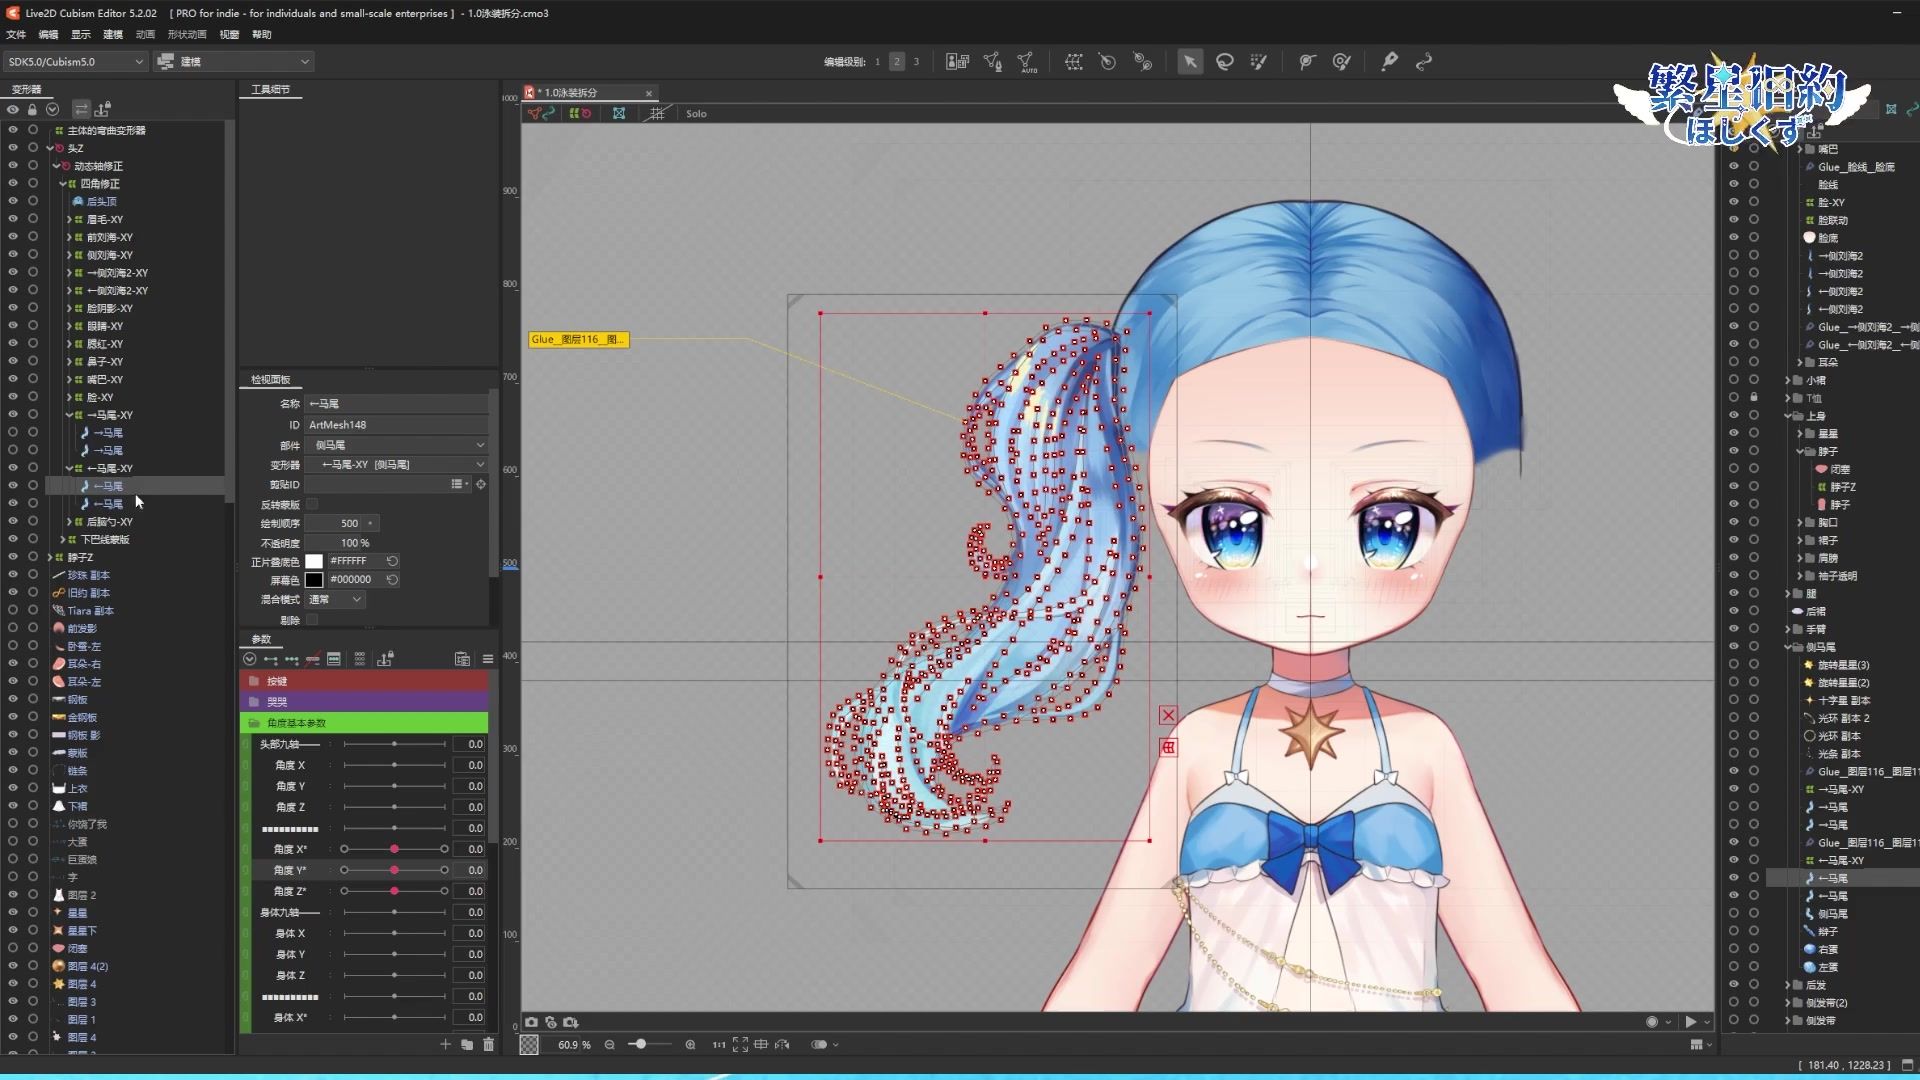
Task: Hide the 前发影 layer via eye icon
Action: tap(13, 628)
